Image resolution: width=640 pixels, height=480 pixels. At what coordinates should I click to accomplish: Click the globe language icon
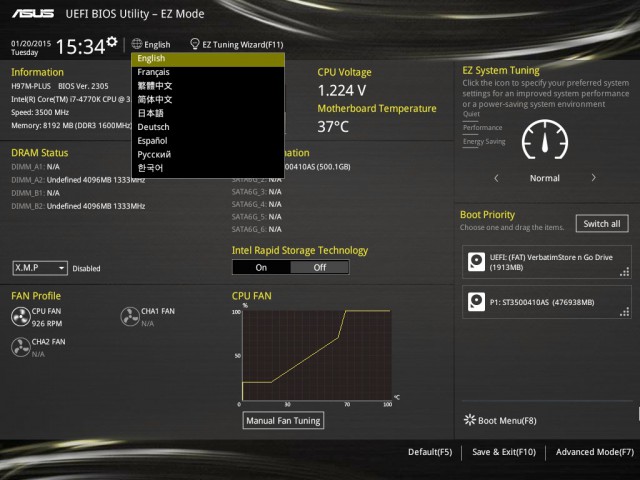pos(137,44)
